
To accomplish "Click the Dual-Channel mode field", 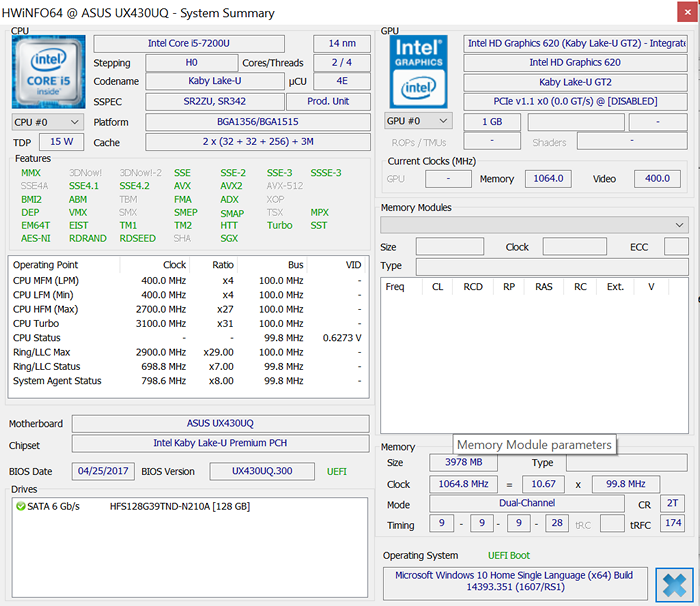I will (x=527, y=503).
